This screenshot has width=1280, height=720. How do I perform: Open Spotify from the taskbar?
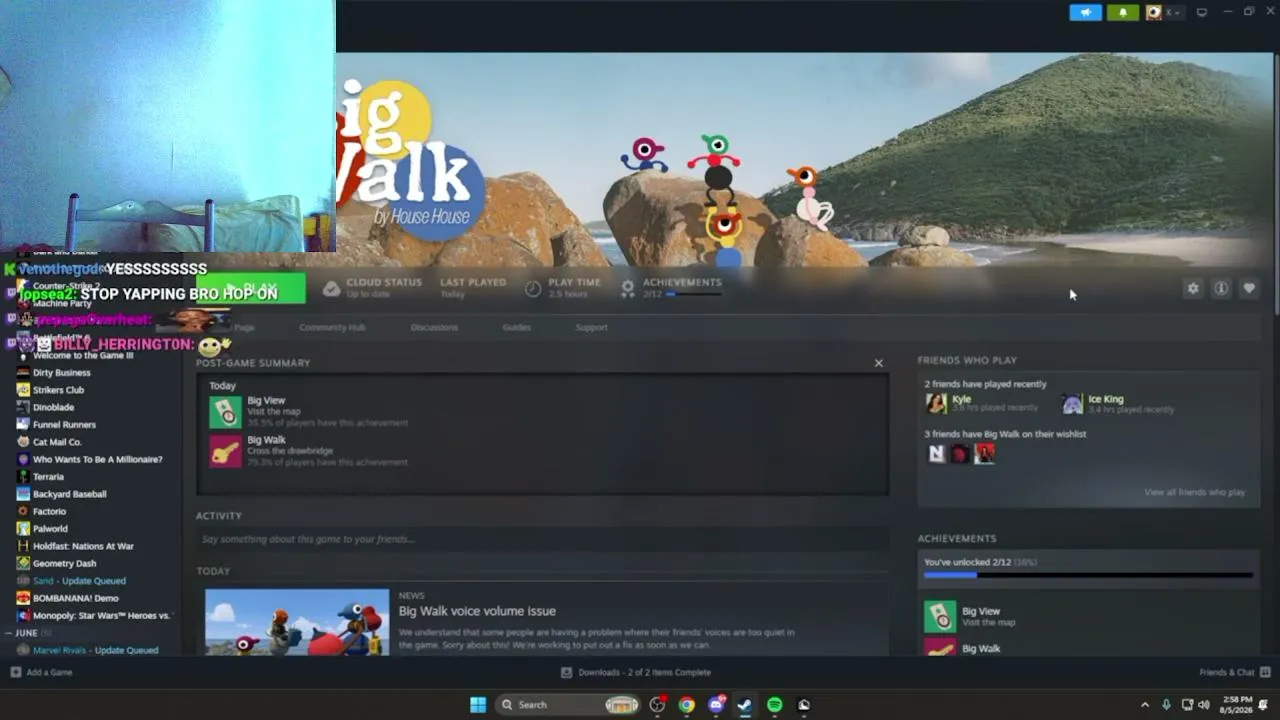pos(775,705)
